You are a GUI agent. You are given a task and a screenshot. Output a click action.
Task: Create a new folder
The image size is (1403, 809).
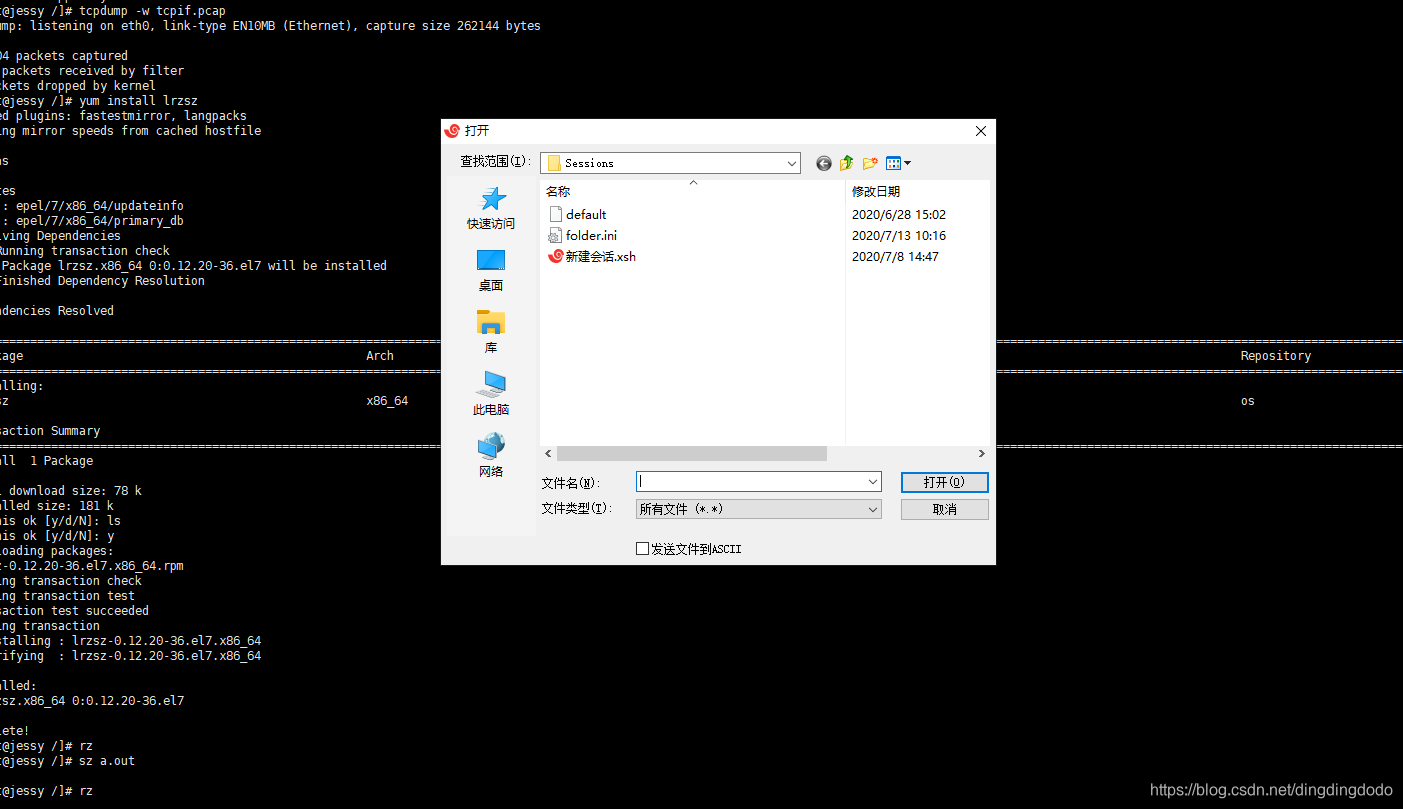pos(870,163)
